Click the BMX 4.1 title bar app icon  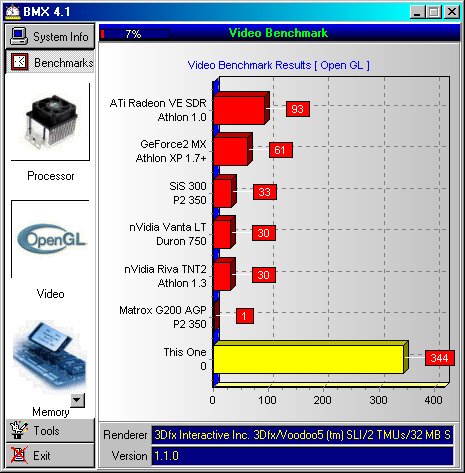[x=13, y=12]
